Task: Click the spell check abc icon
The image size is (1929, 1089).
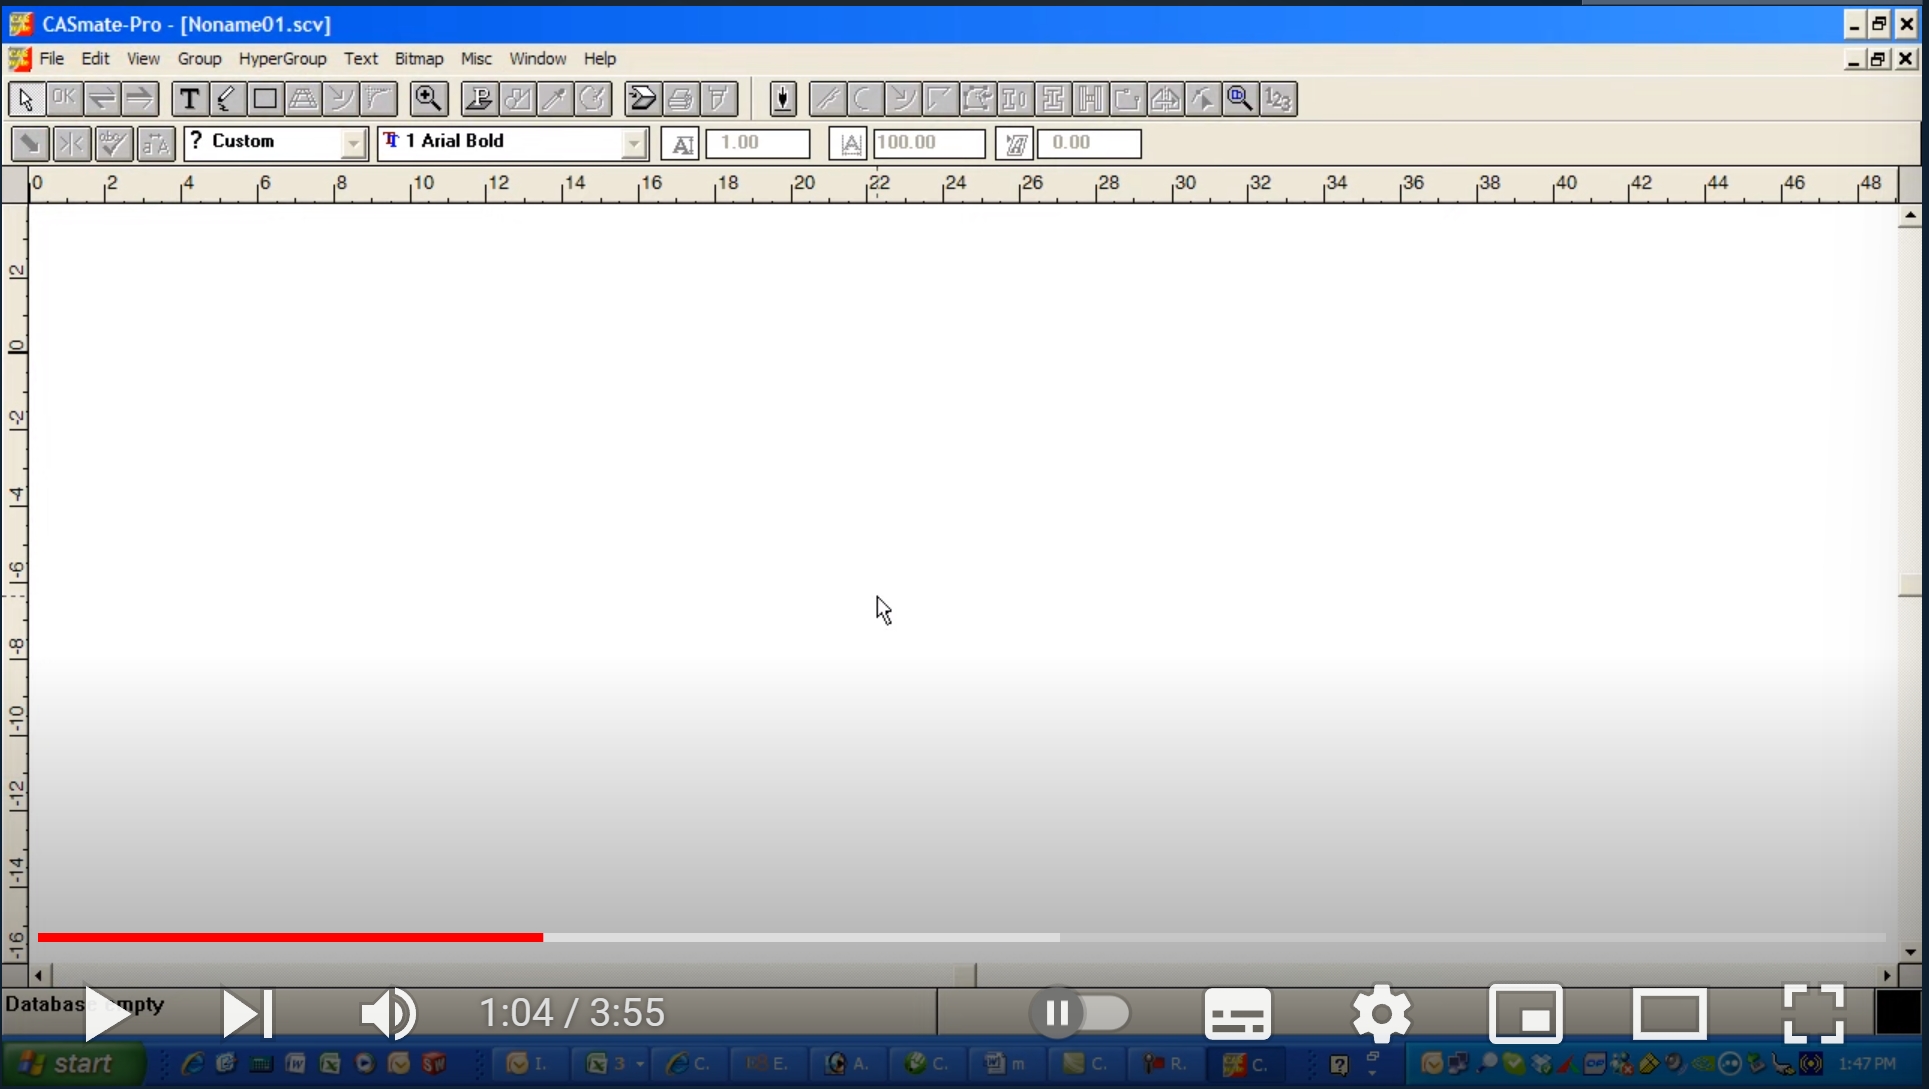Action: pyautogui.click(x=112, y=143)
